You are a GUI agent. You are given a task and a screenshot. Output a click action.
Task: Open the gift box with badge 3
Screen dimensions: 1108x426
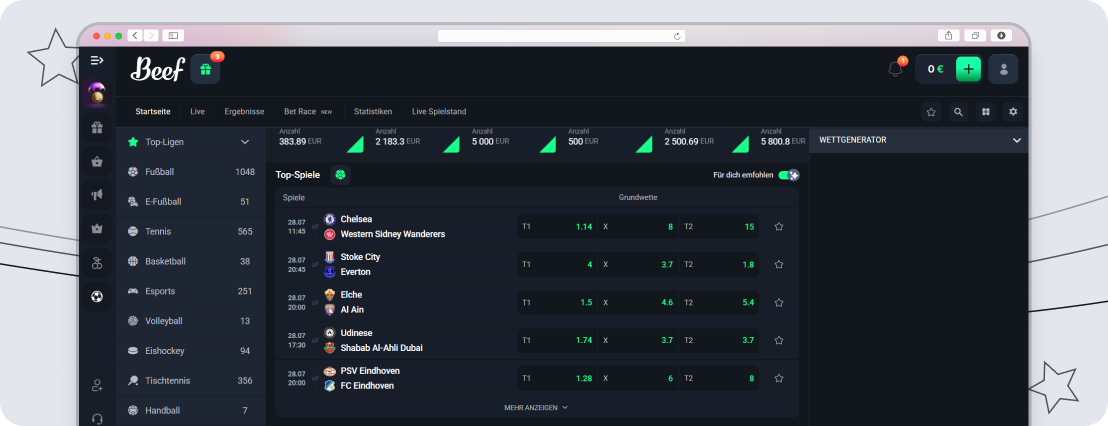(205, 69)
